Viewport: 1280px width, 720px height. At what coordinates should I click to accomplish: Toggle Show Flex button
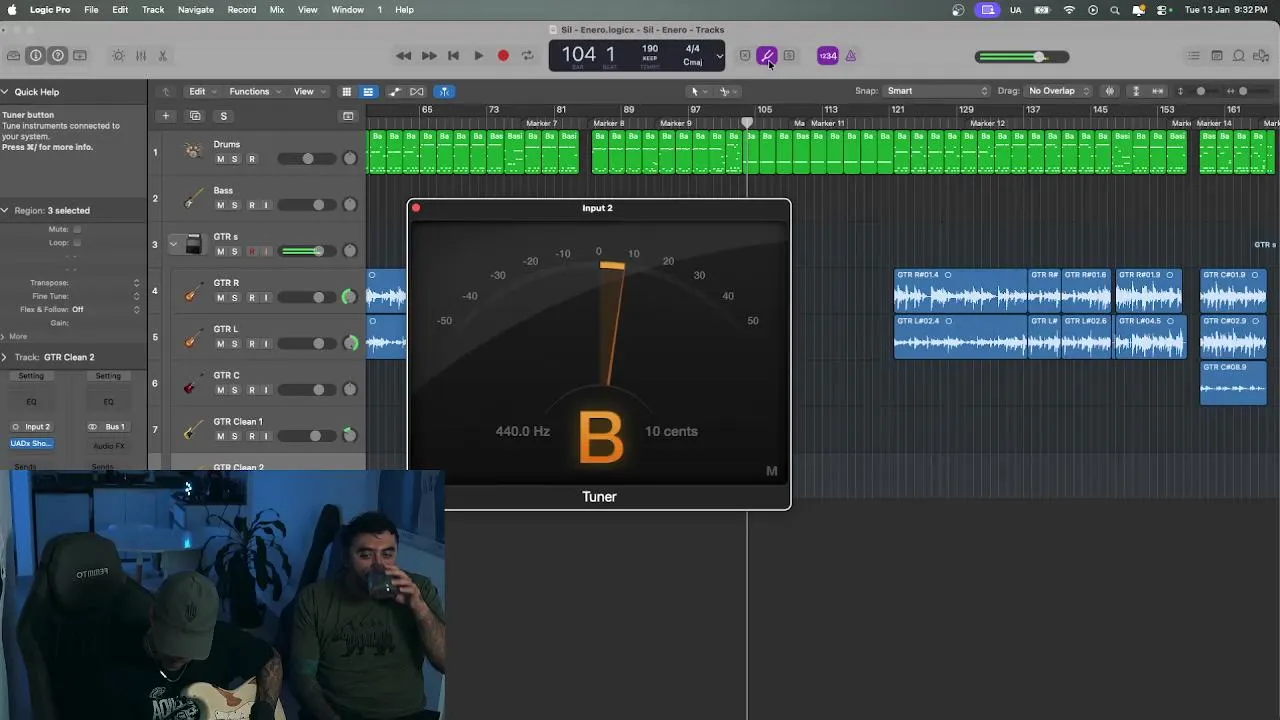417,91
